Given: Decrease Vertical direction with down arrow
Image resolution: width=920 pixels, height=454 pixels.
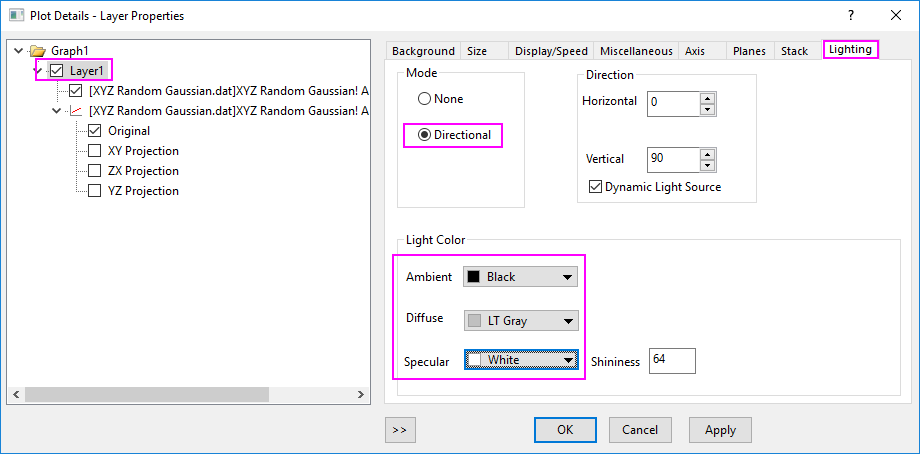Looking at the screenshot, I should point(708,165).
